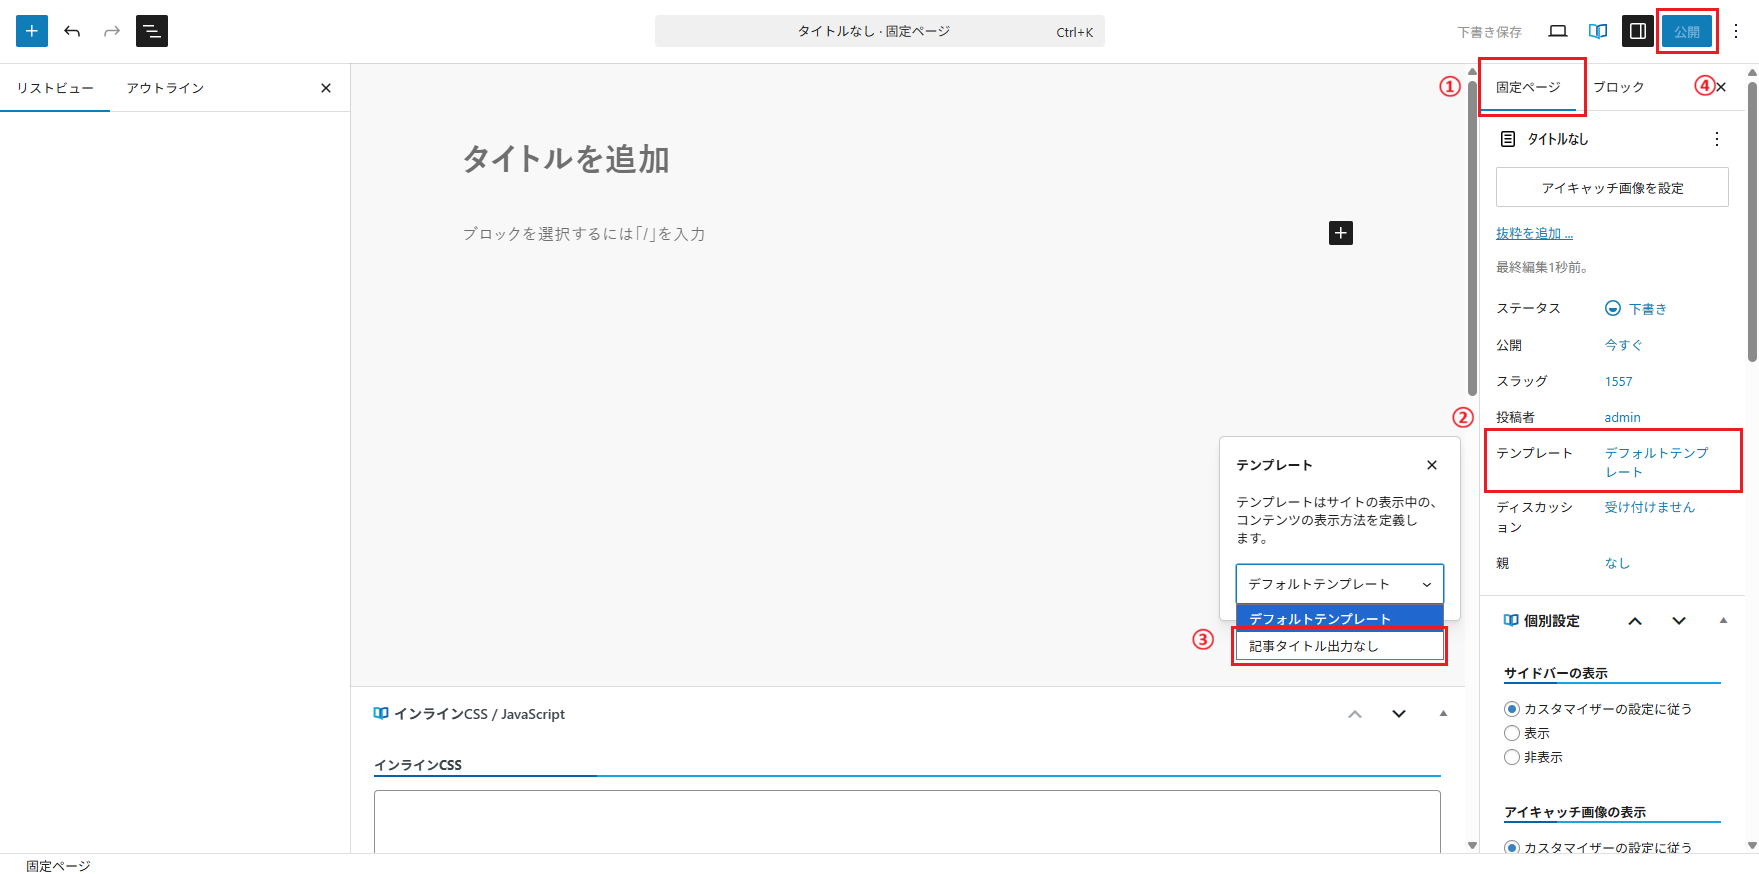Click the editor canvas vertical scrollbar
The width and height of the screenshot is (1759, 874).
tap(1472, 240)
